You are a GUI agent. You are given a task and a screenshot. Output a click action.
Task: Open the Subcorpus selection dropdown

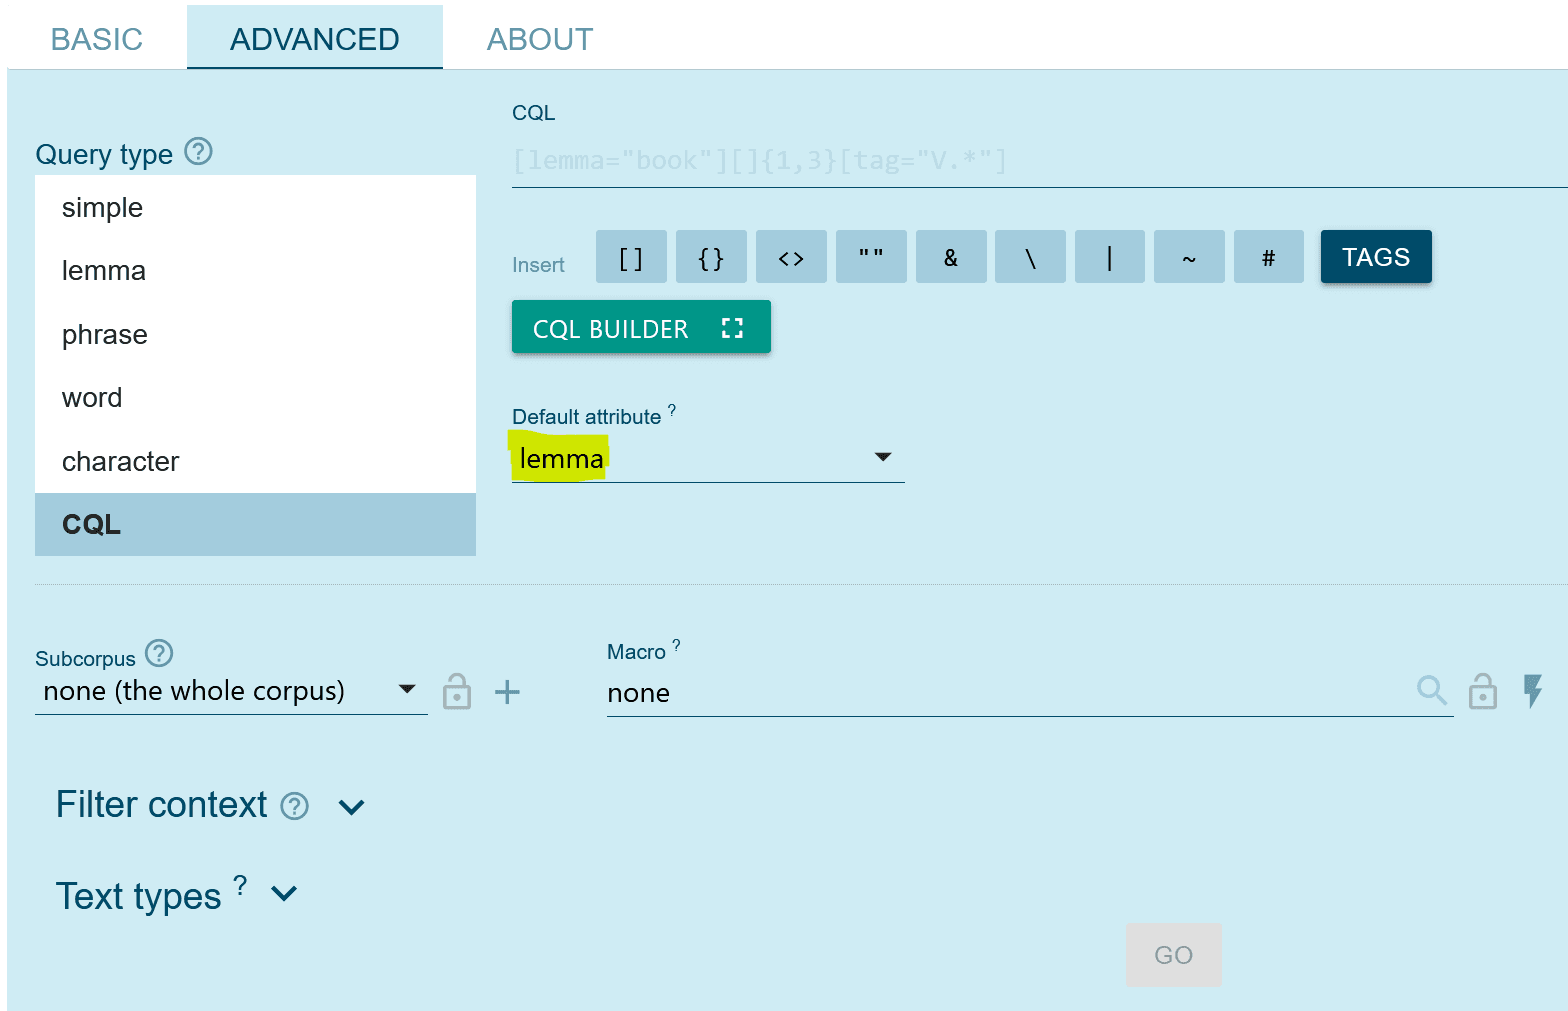coord(230,691)
